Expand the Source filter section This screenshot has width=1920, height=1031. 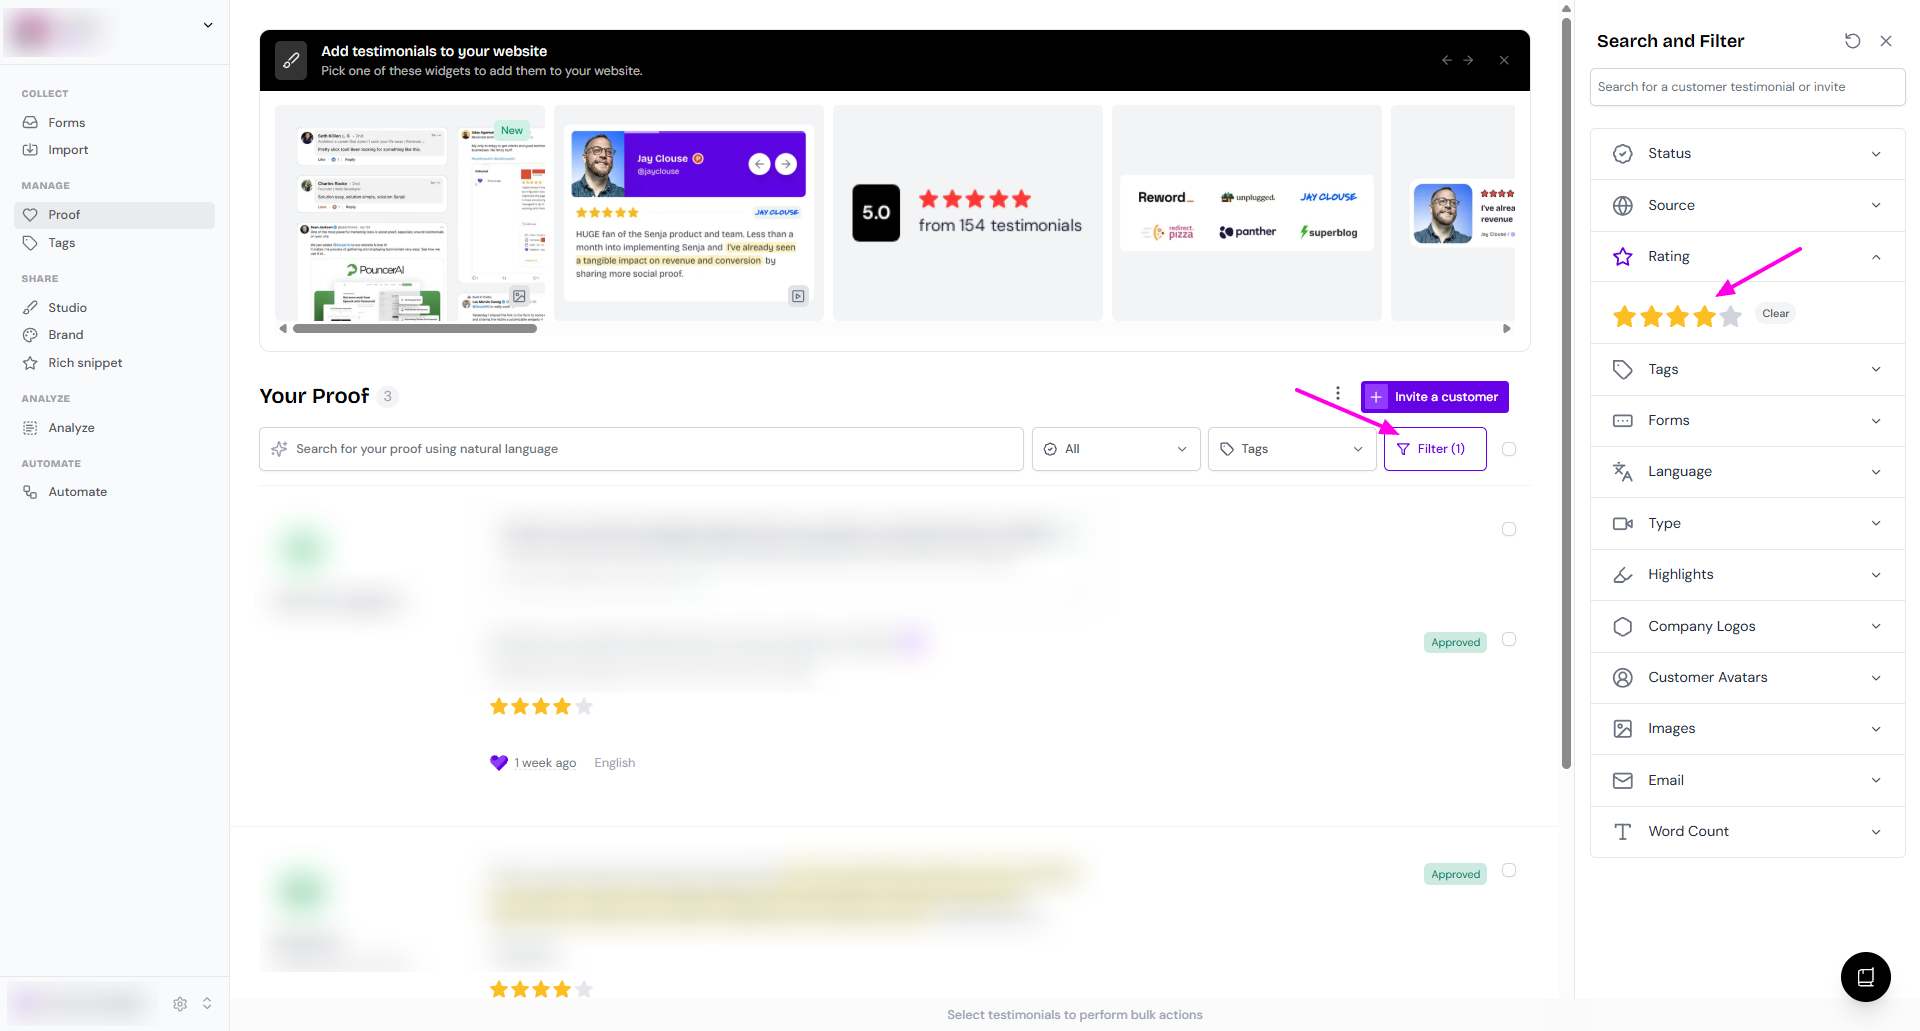pyautogui.click(x=1747, y=205)
